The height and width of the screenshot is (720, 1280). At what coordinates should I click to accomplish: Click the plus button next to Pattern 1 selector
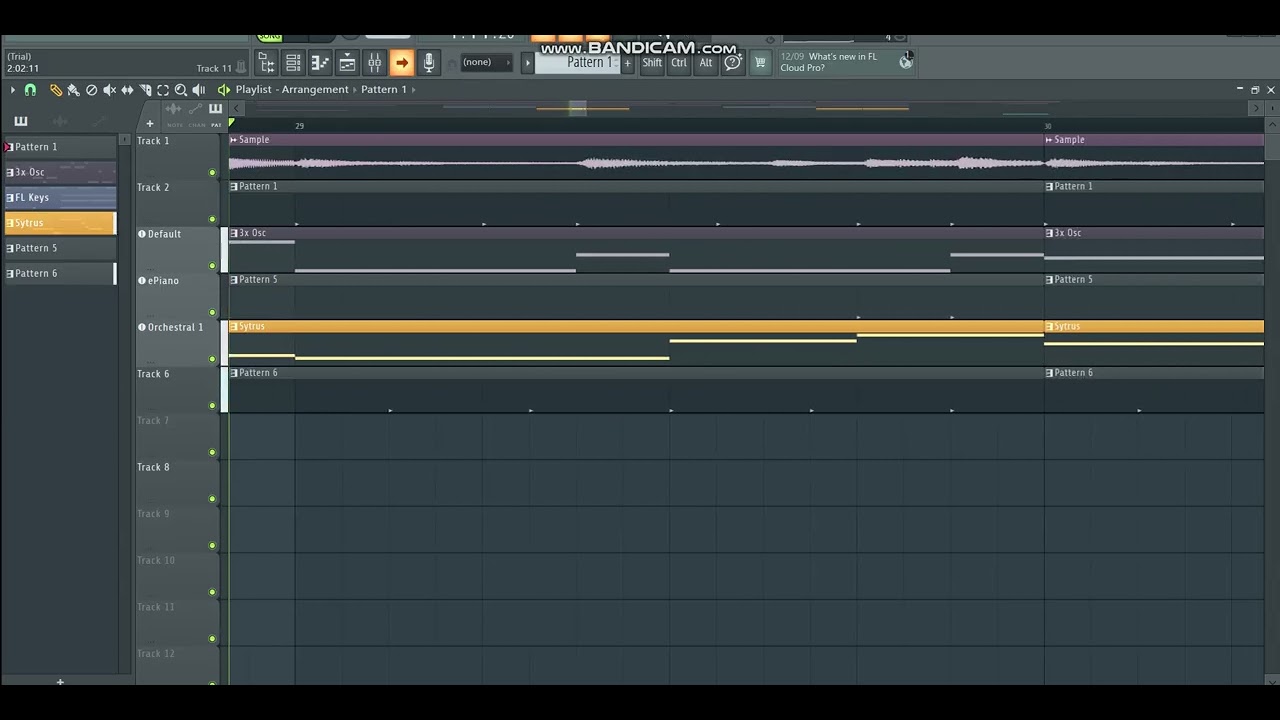click(627, 63)
